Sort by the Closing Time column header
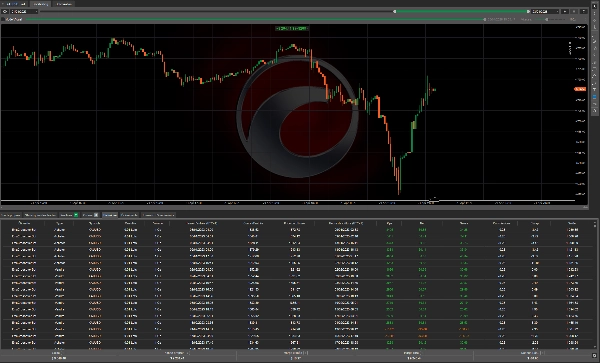 coord(346,223)
